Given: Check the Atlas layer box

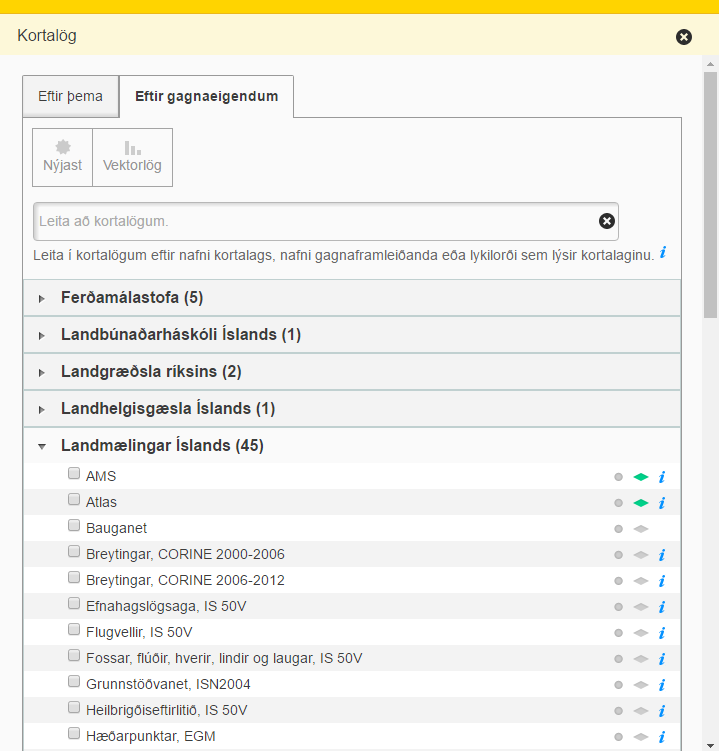Looking at the screenshot, I should [x=74, y=500].
